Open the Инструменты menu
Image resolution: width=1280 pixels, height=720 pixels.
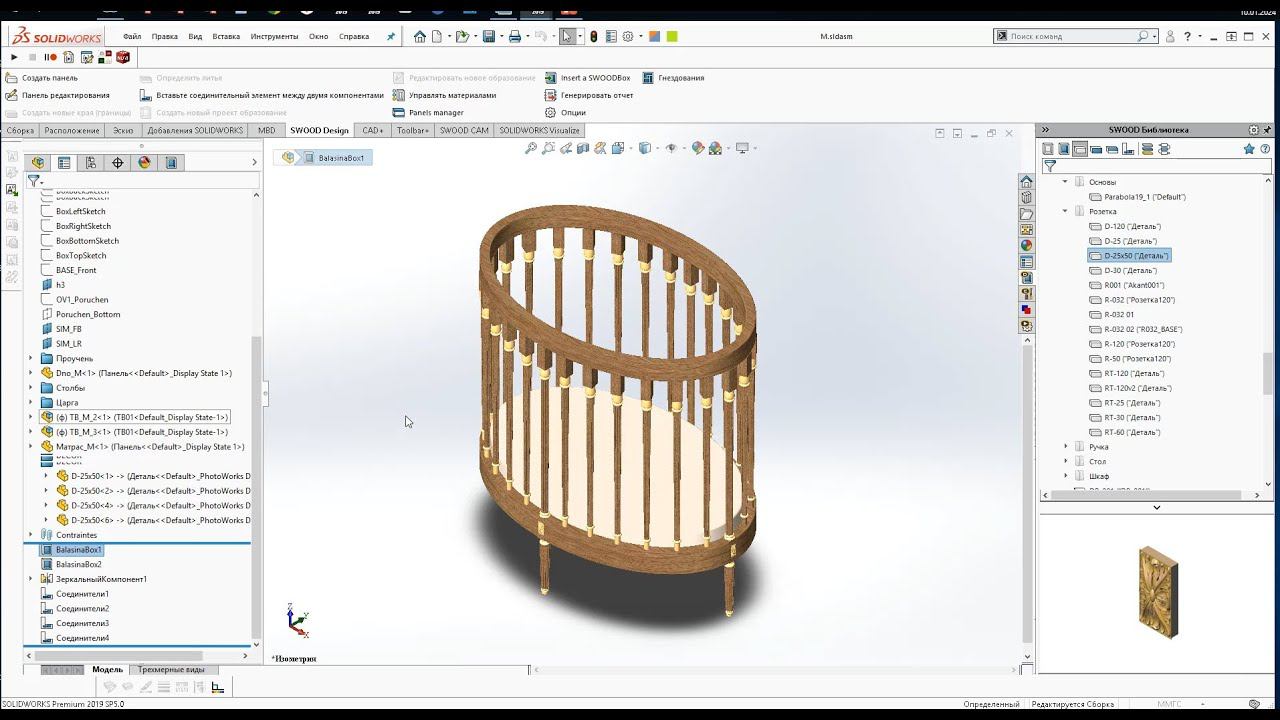click(274, 36)
